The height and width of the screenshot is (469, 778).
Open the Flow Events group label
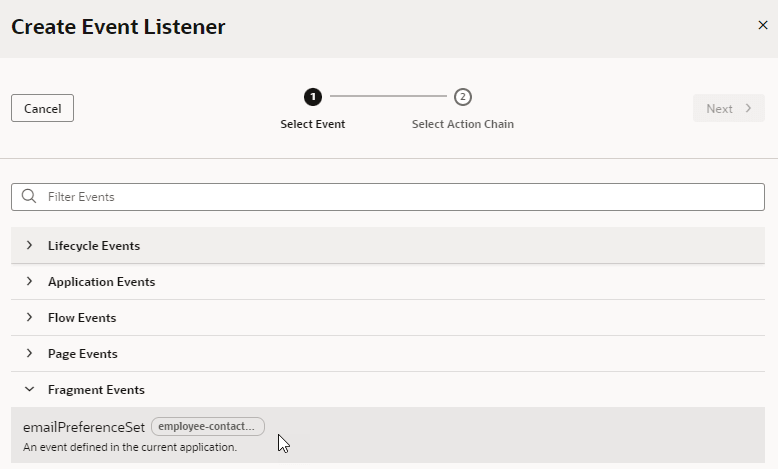82,317
